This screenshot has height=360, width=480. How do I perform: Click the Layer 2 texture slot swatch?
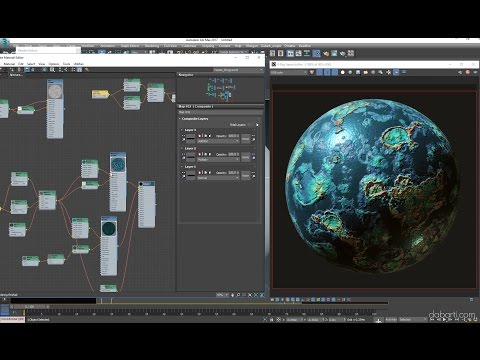point(191,157)
